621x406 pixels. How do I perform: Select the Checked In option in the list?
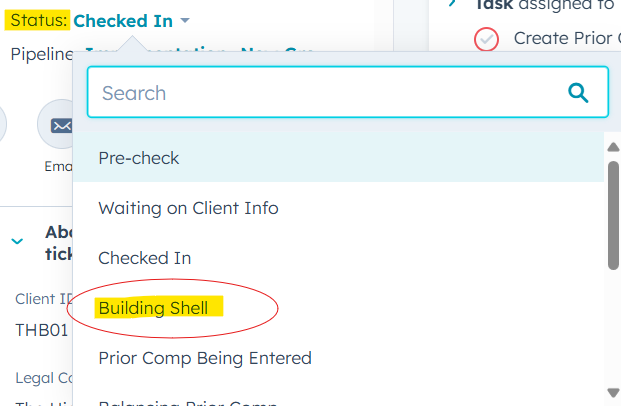pos(144,258)
